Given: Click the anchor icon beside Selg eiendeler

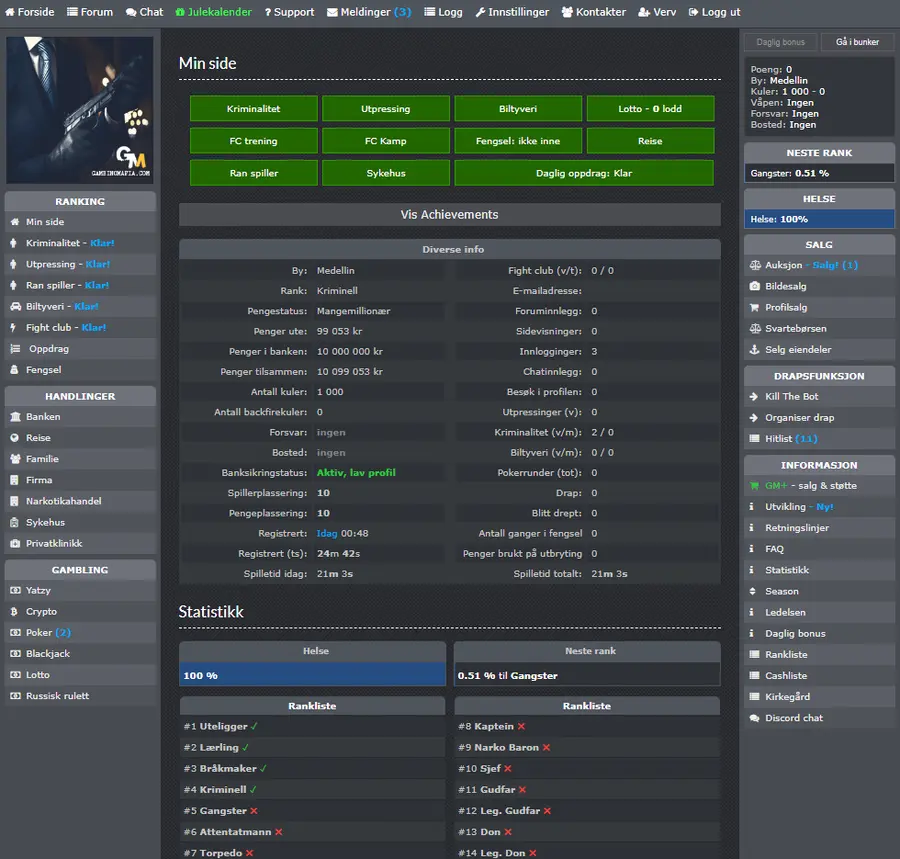Looking at the screenshot, I should point(755,349).
